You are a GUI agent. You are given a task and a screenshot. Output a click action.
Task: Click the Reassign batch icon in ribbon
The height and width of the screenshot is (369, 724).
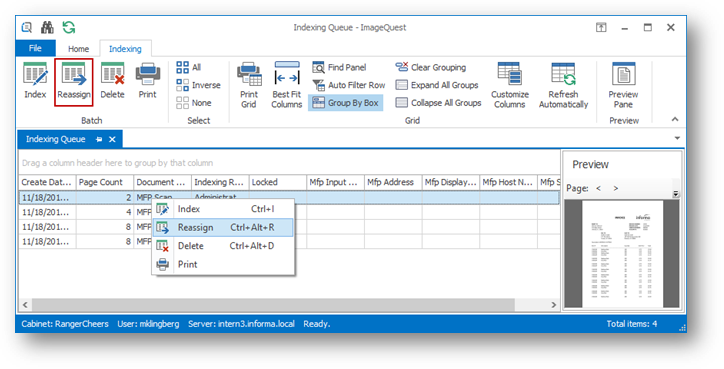click(74, 82)
